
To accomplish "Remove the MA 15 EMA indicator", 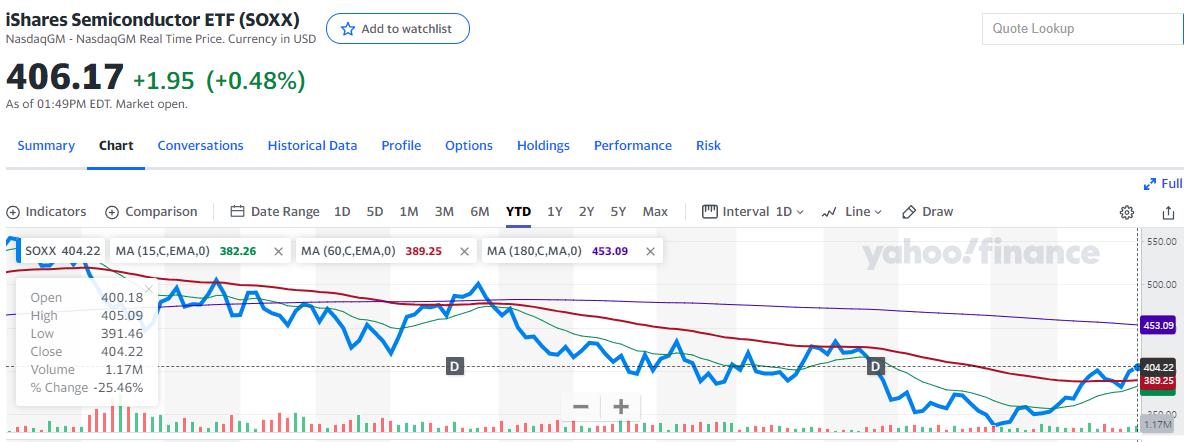I will click(x=278, y=251).
